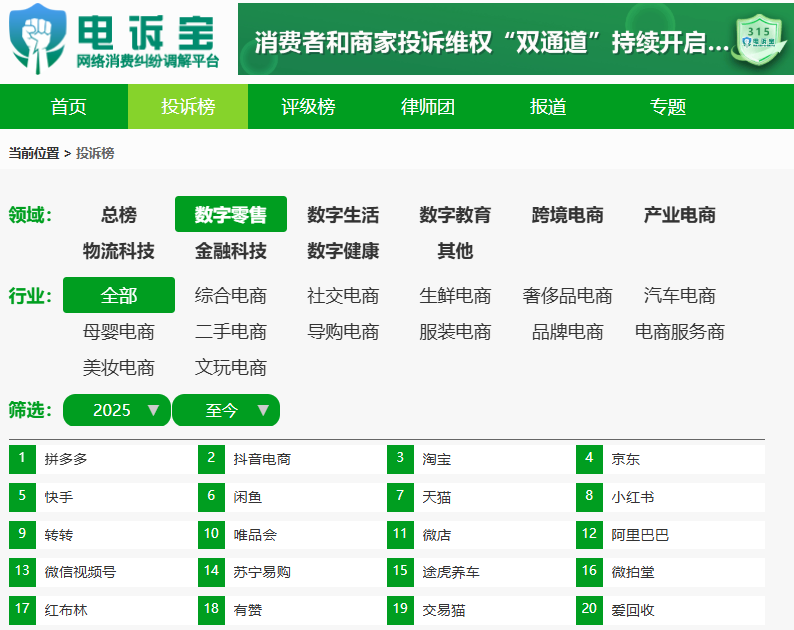
Task: Open rank 1 拼多多 entry
Action: [101, 459]
